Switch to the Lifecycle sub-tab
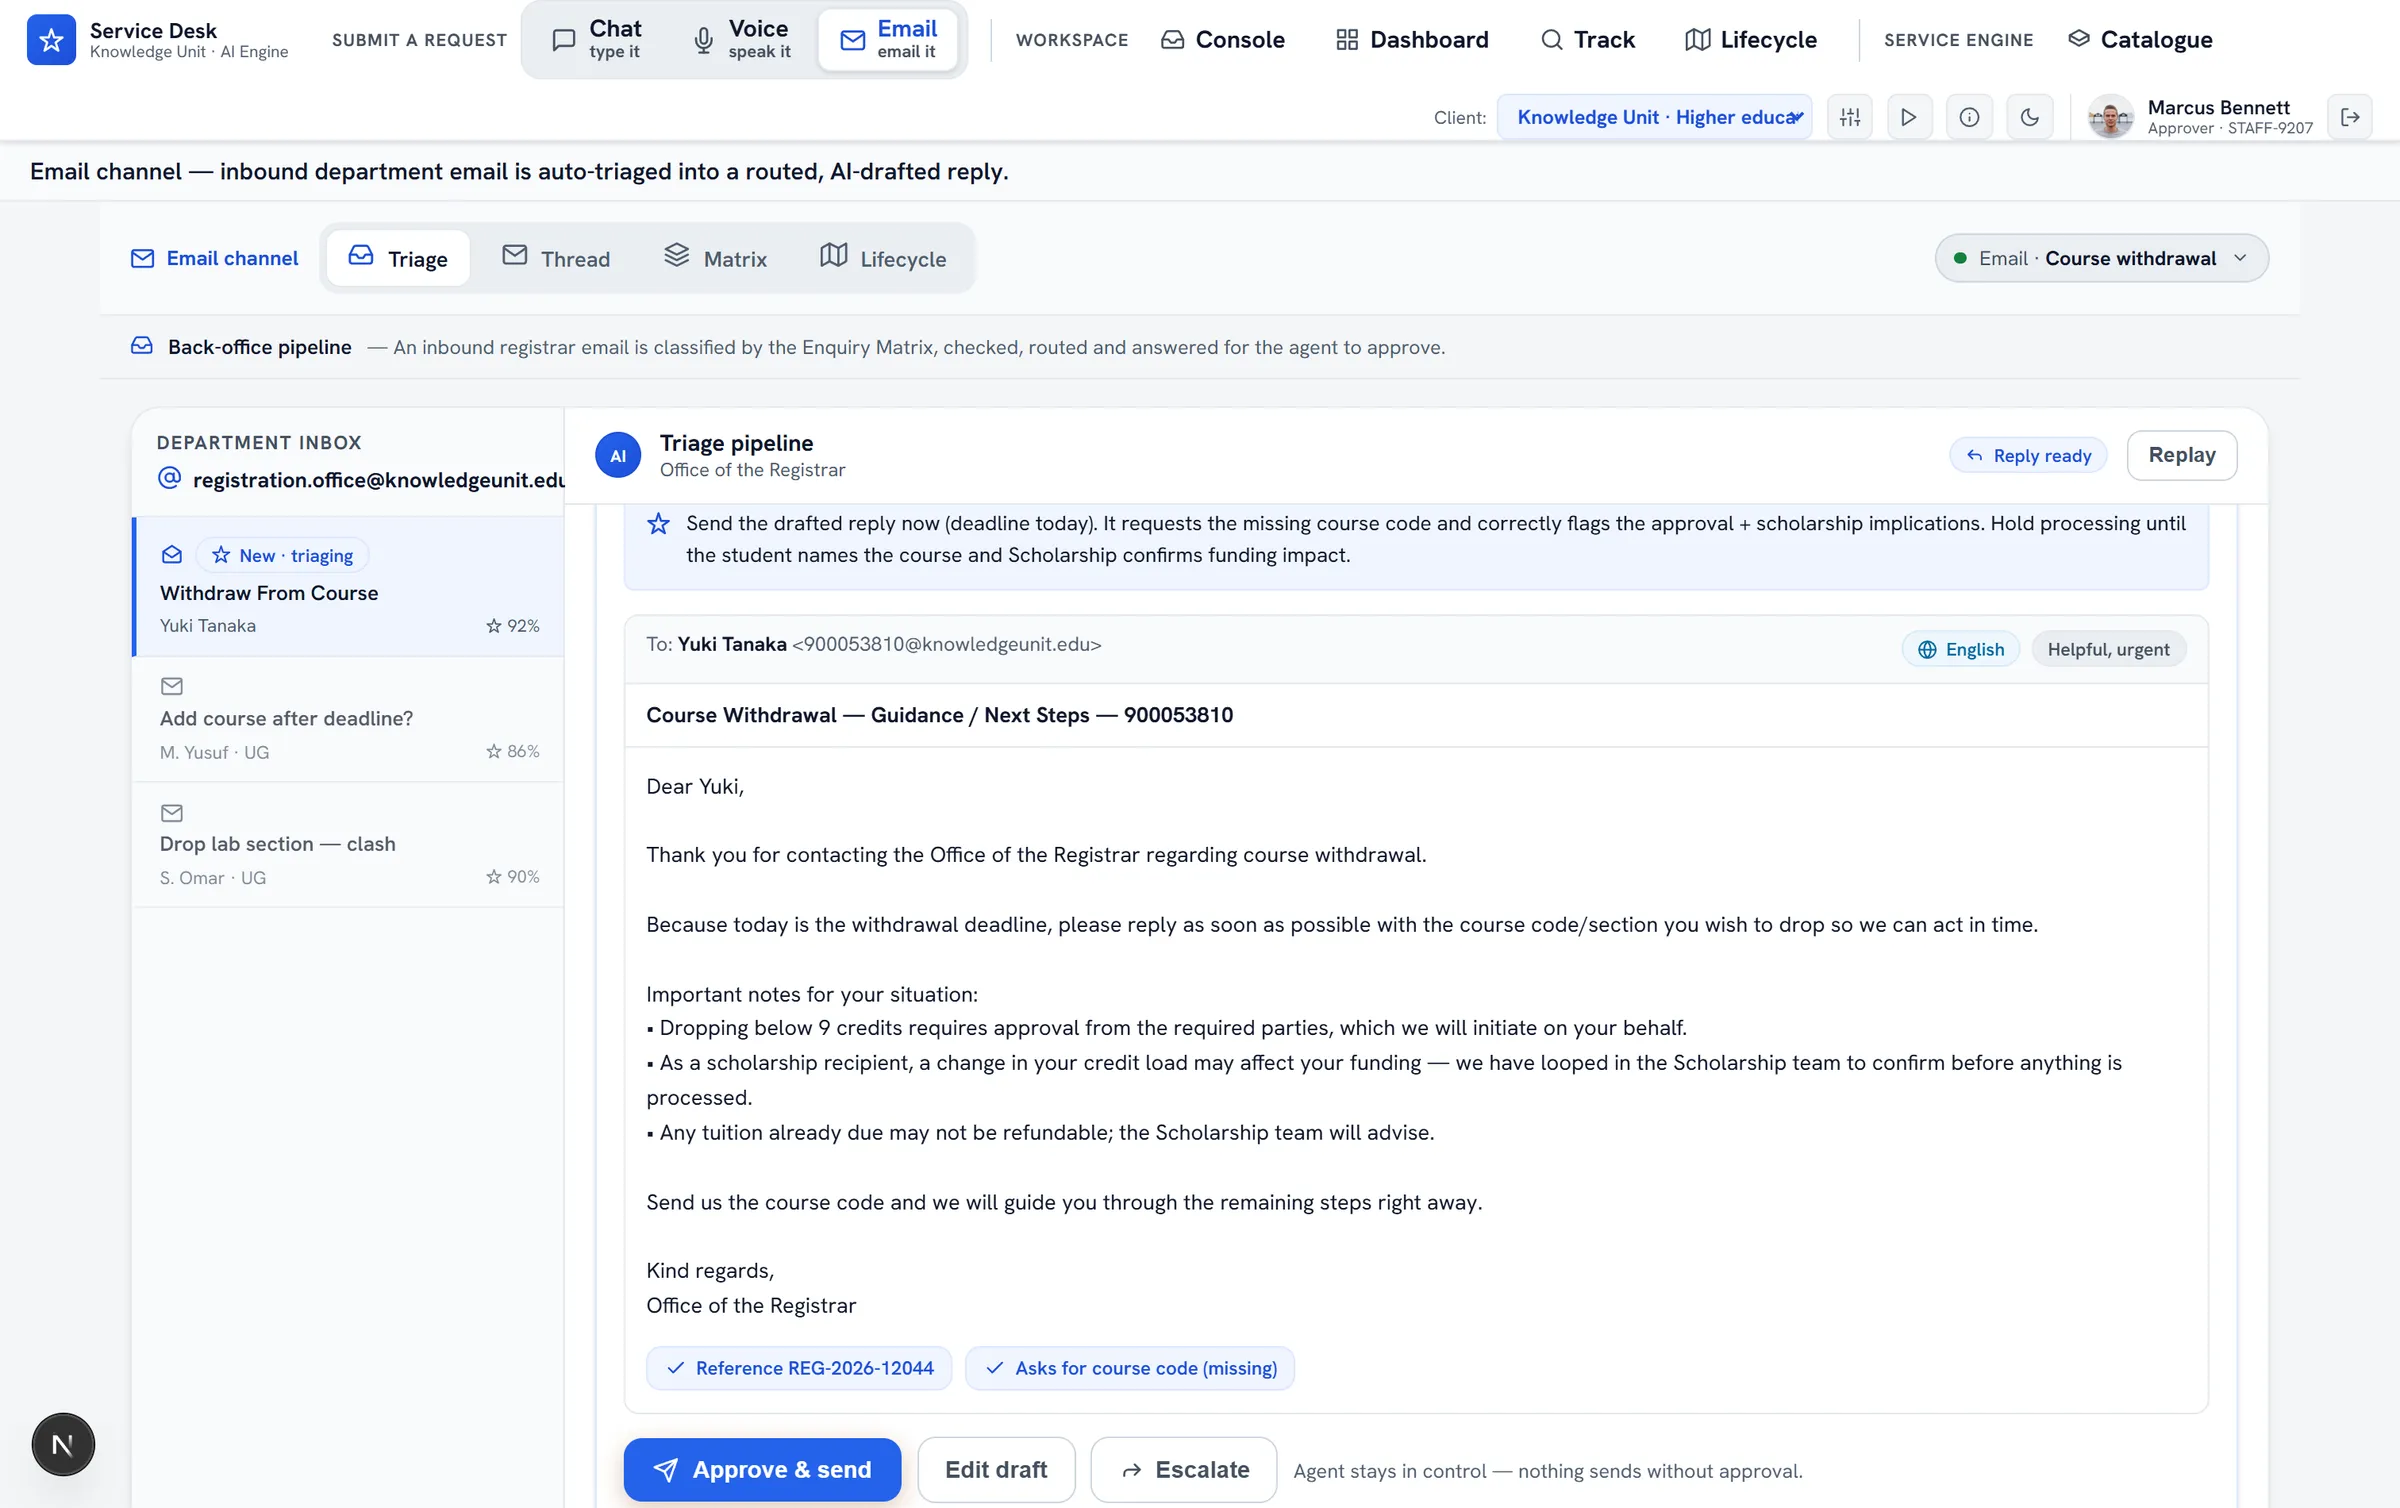This screenshot has width=2400, height=1508. 883,258
